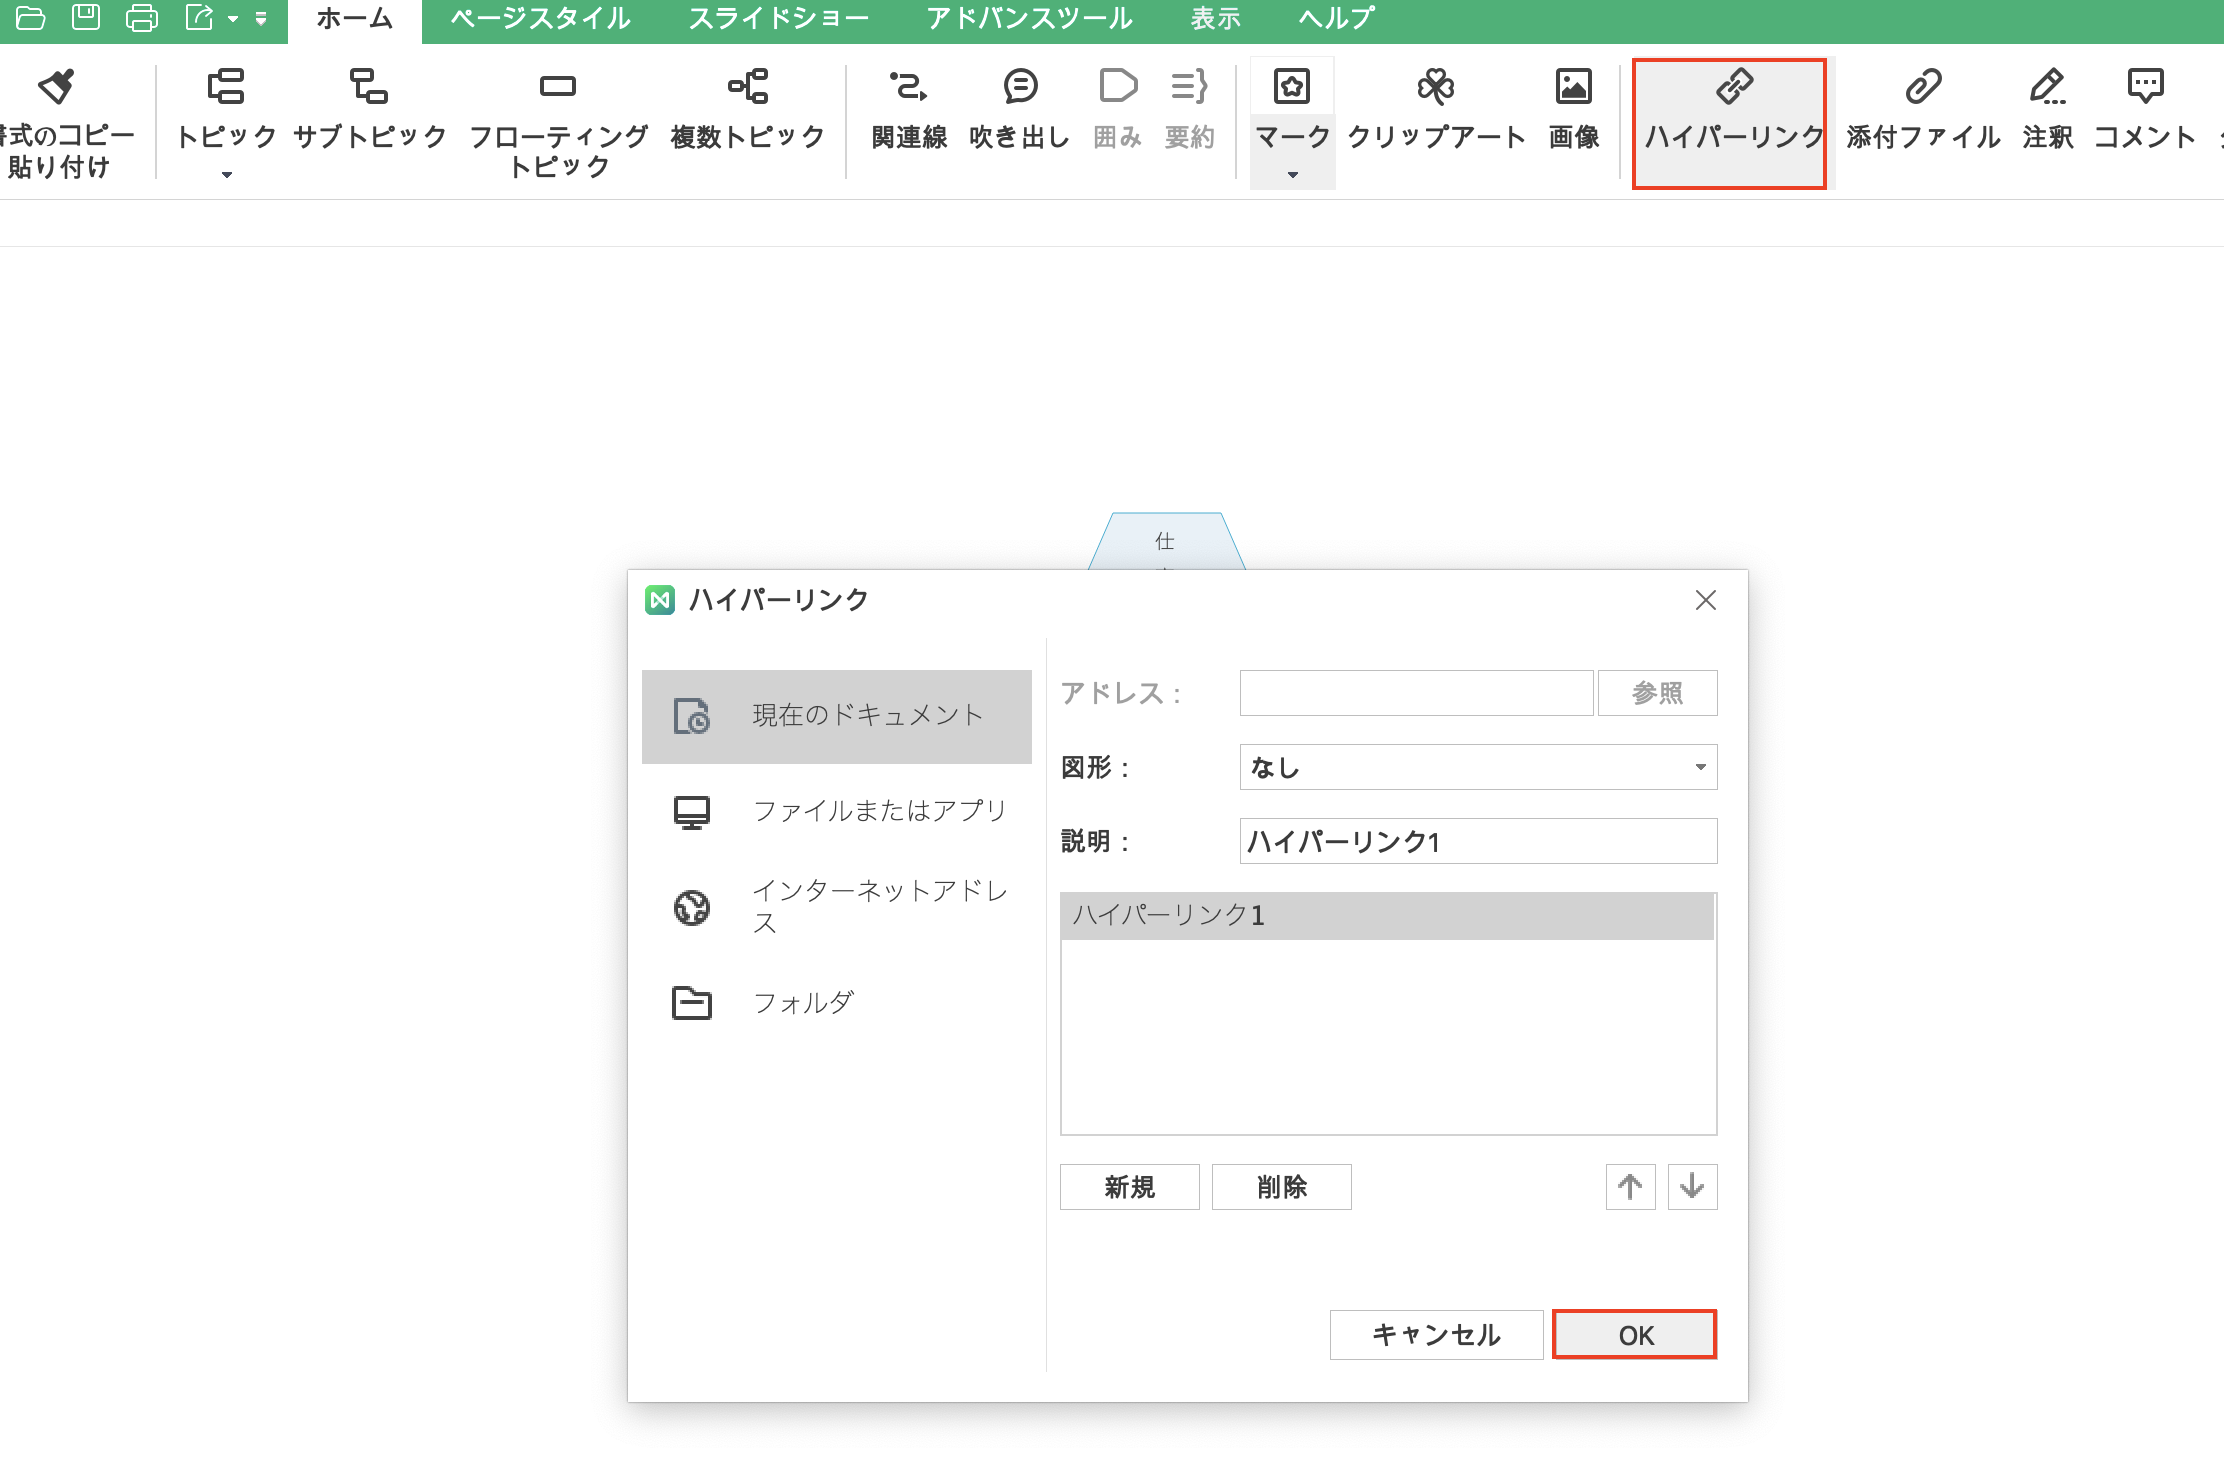Select the format painter brush icon
Image resolution: width=2224 pixels, height=1468 pixels.
(57, 87)
